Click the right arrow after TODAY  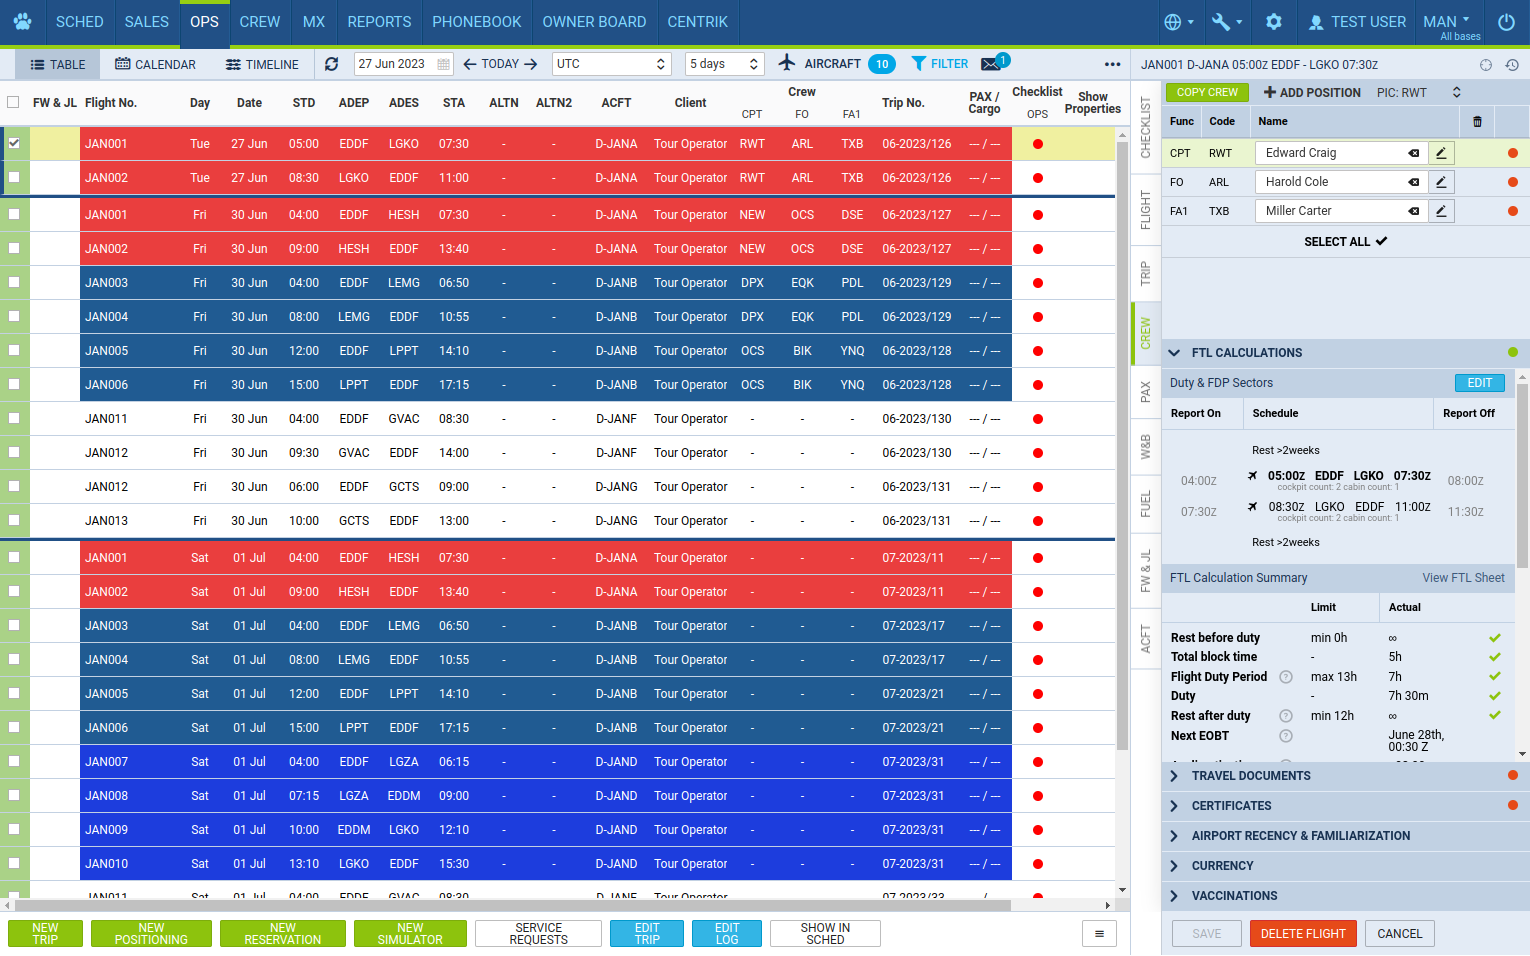pyautogui.click(x=531, y=64)
